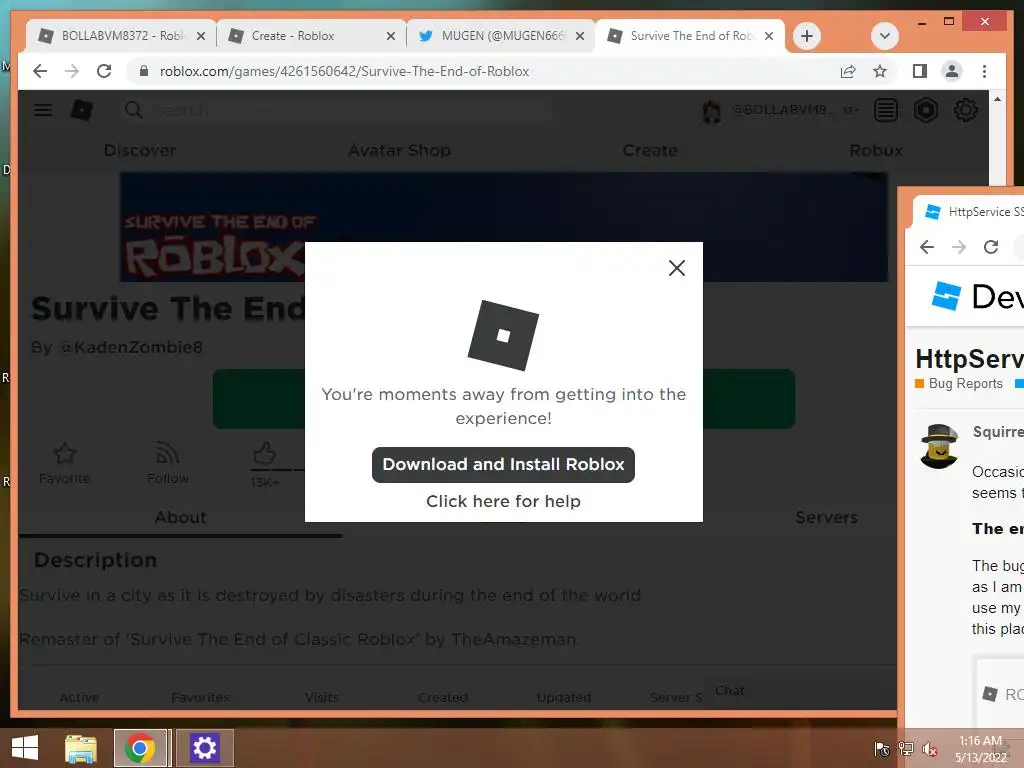
Task: Open the Roblox hamburger navigation menu
Action: tap(43, 110)
